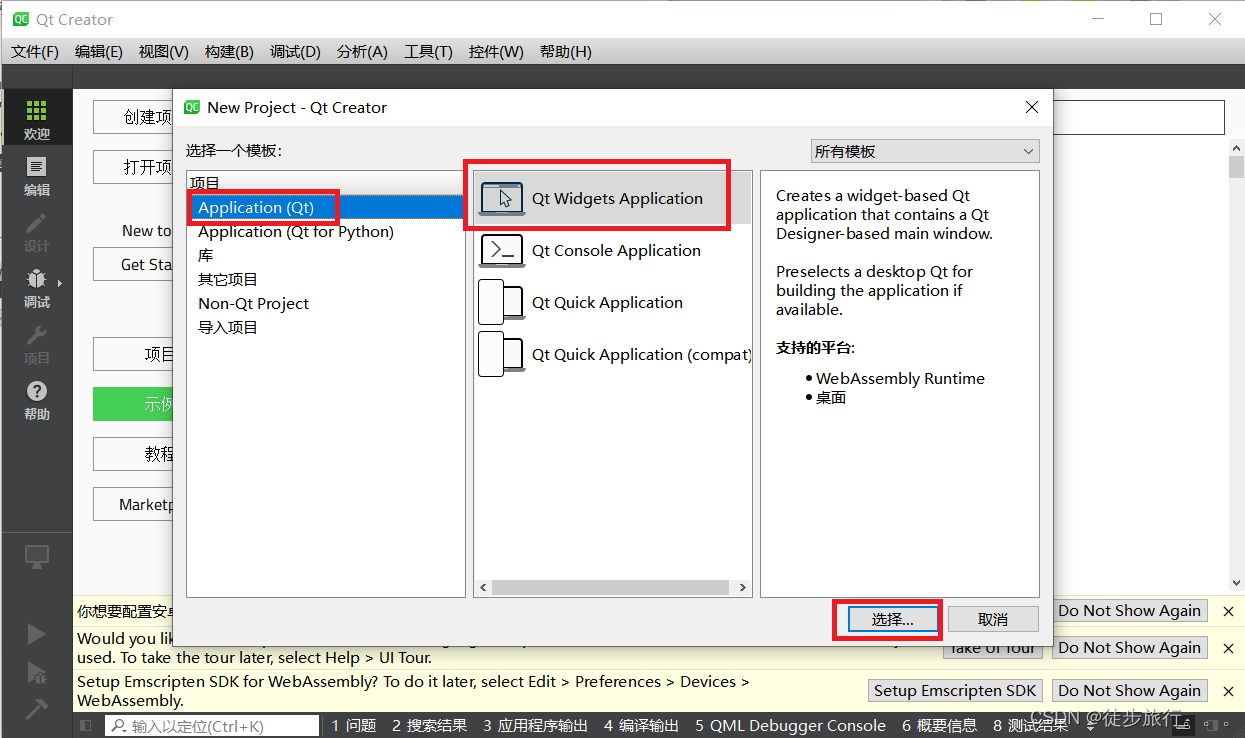This screenshot has width=1245, height=738.
Task: Open the 工具(T) menu
Action: click(x=428, y=51)
